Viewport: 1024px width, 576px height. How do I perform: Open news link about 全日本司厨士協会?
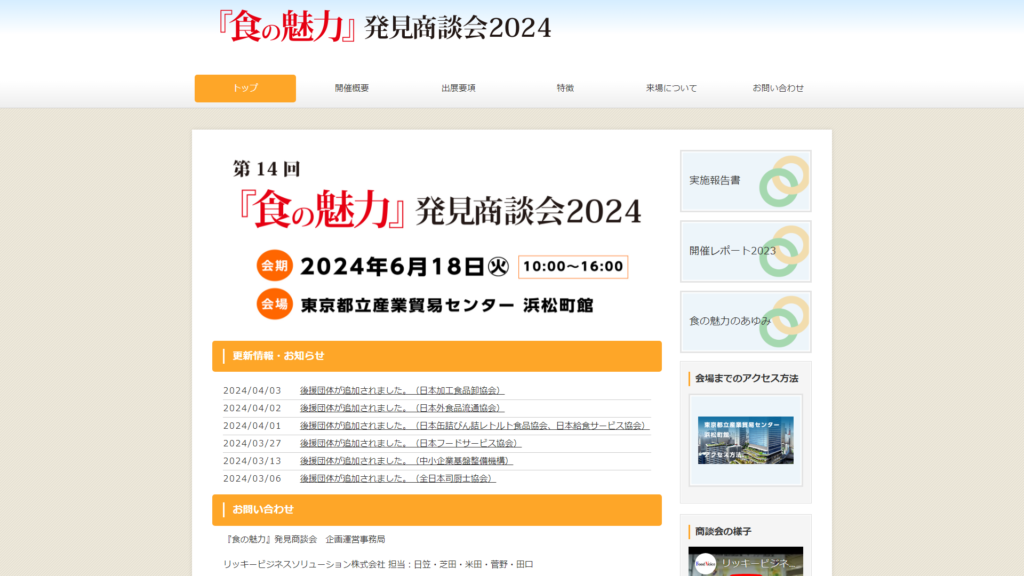398,479
